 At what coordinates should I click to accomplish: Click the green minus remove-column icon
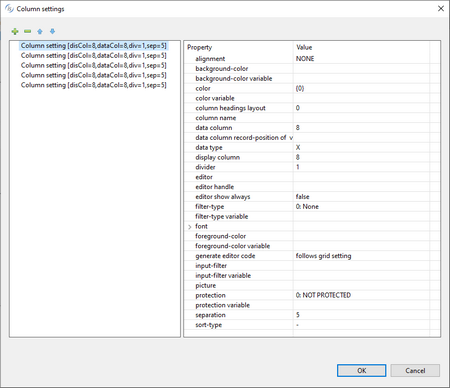(28, 31)
